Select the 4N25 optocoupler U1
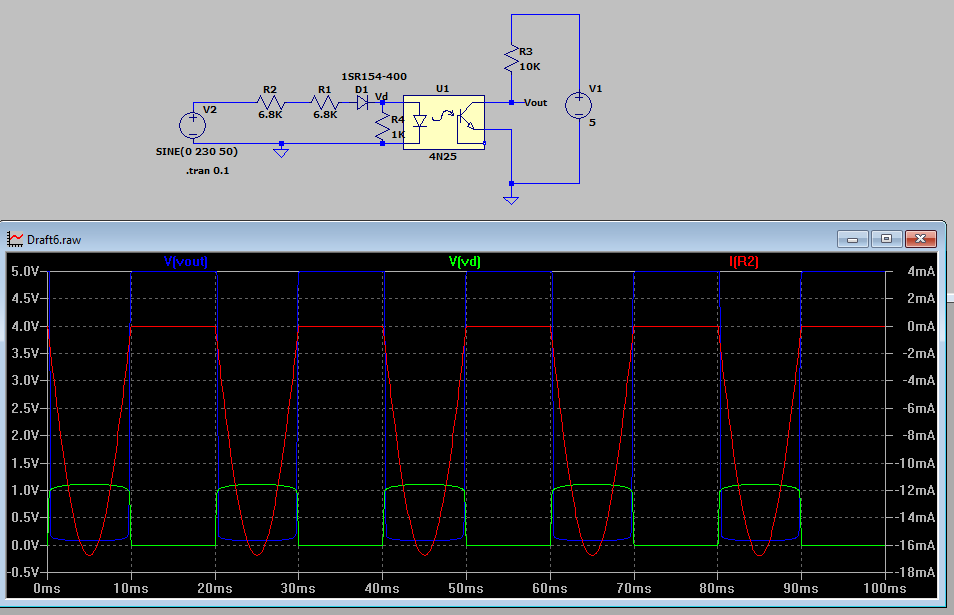The height and width of the screenshot is (615, 954). click(x=444, y=122)
